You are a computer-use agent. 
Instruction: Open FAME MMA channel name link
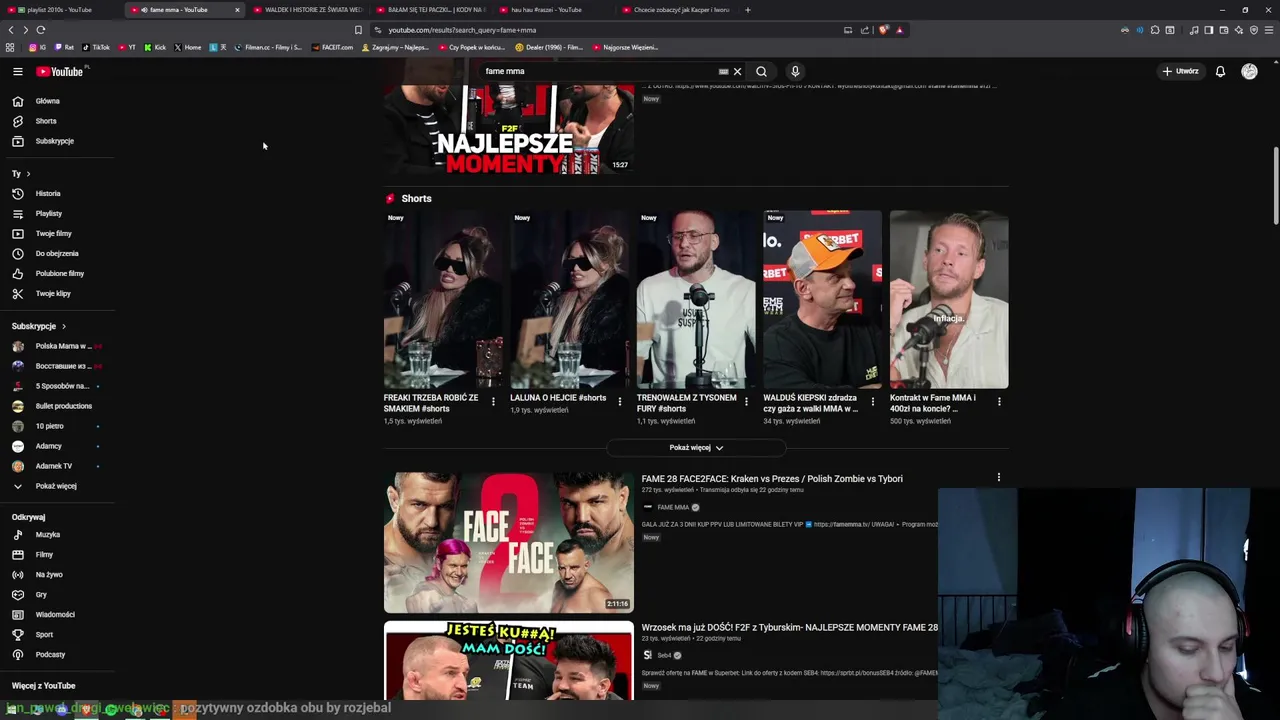[x=673, y=507]
